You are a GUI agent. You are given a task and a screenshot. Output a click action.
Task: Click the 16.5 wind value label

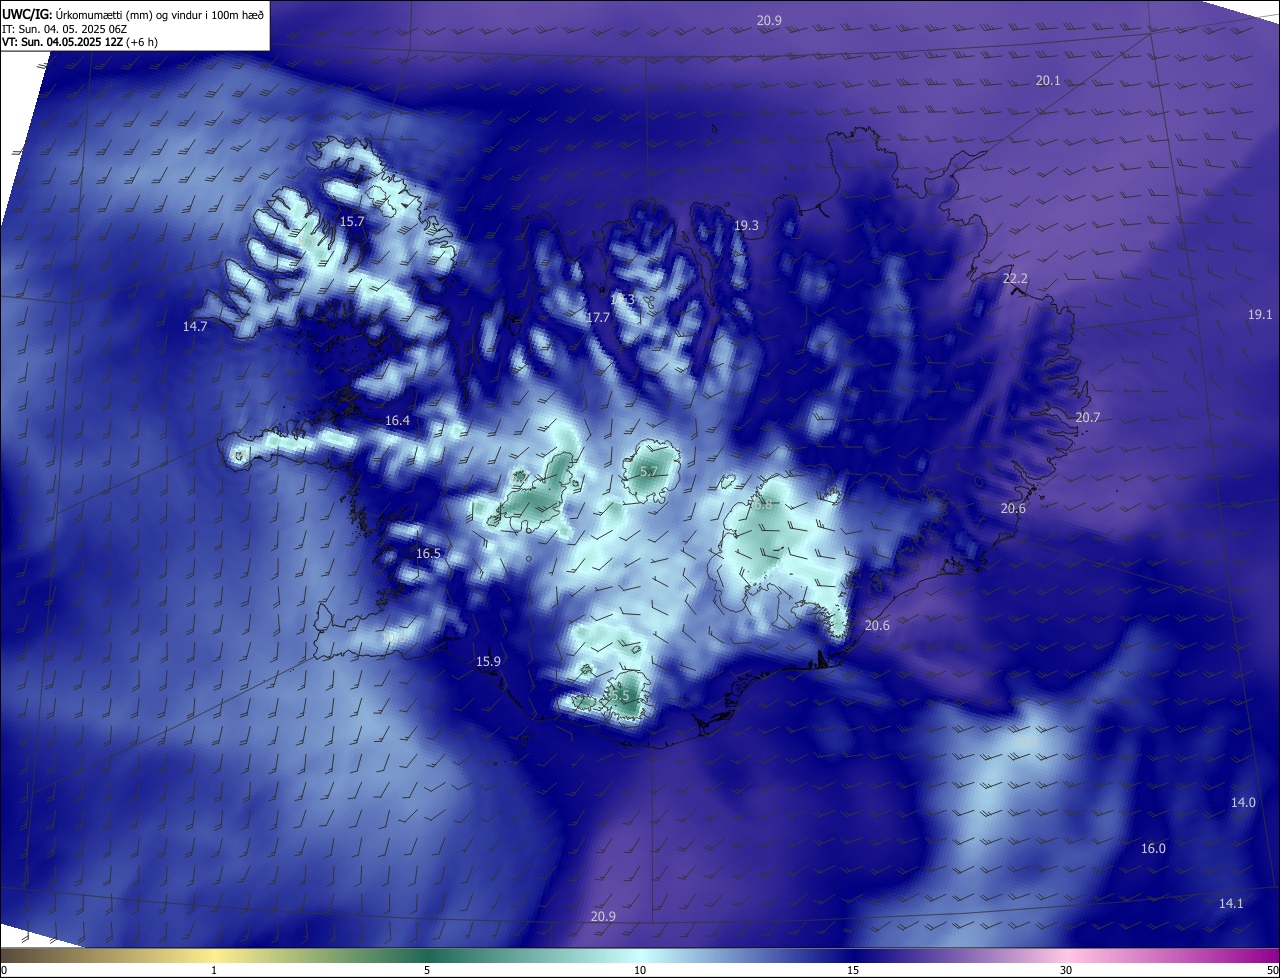click(x=428, y=554)
